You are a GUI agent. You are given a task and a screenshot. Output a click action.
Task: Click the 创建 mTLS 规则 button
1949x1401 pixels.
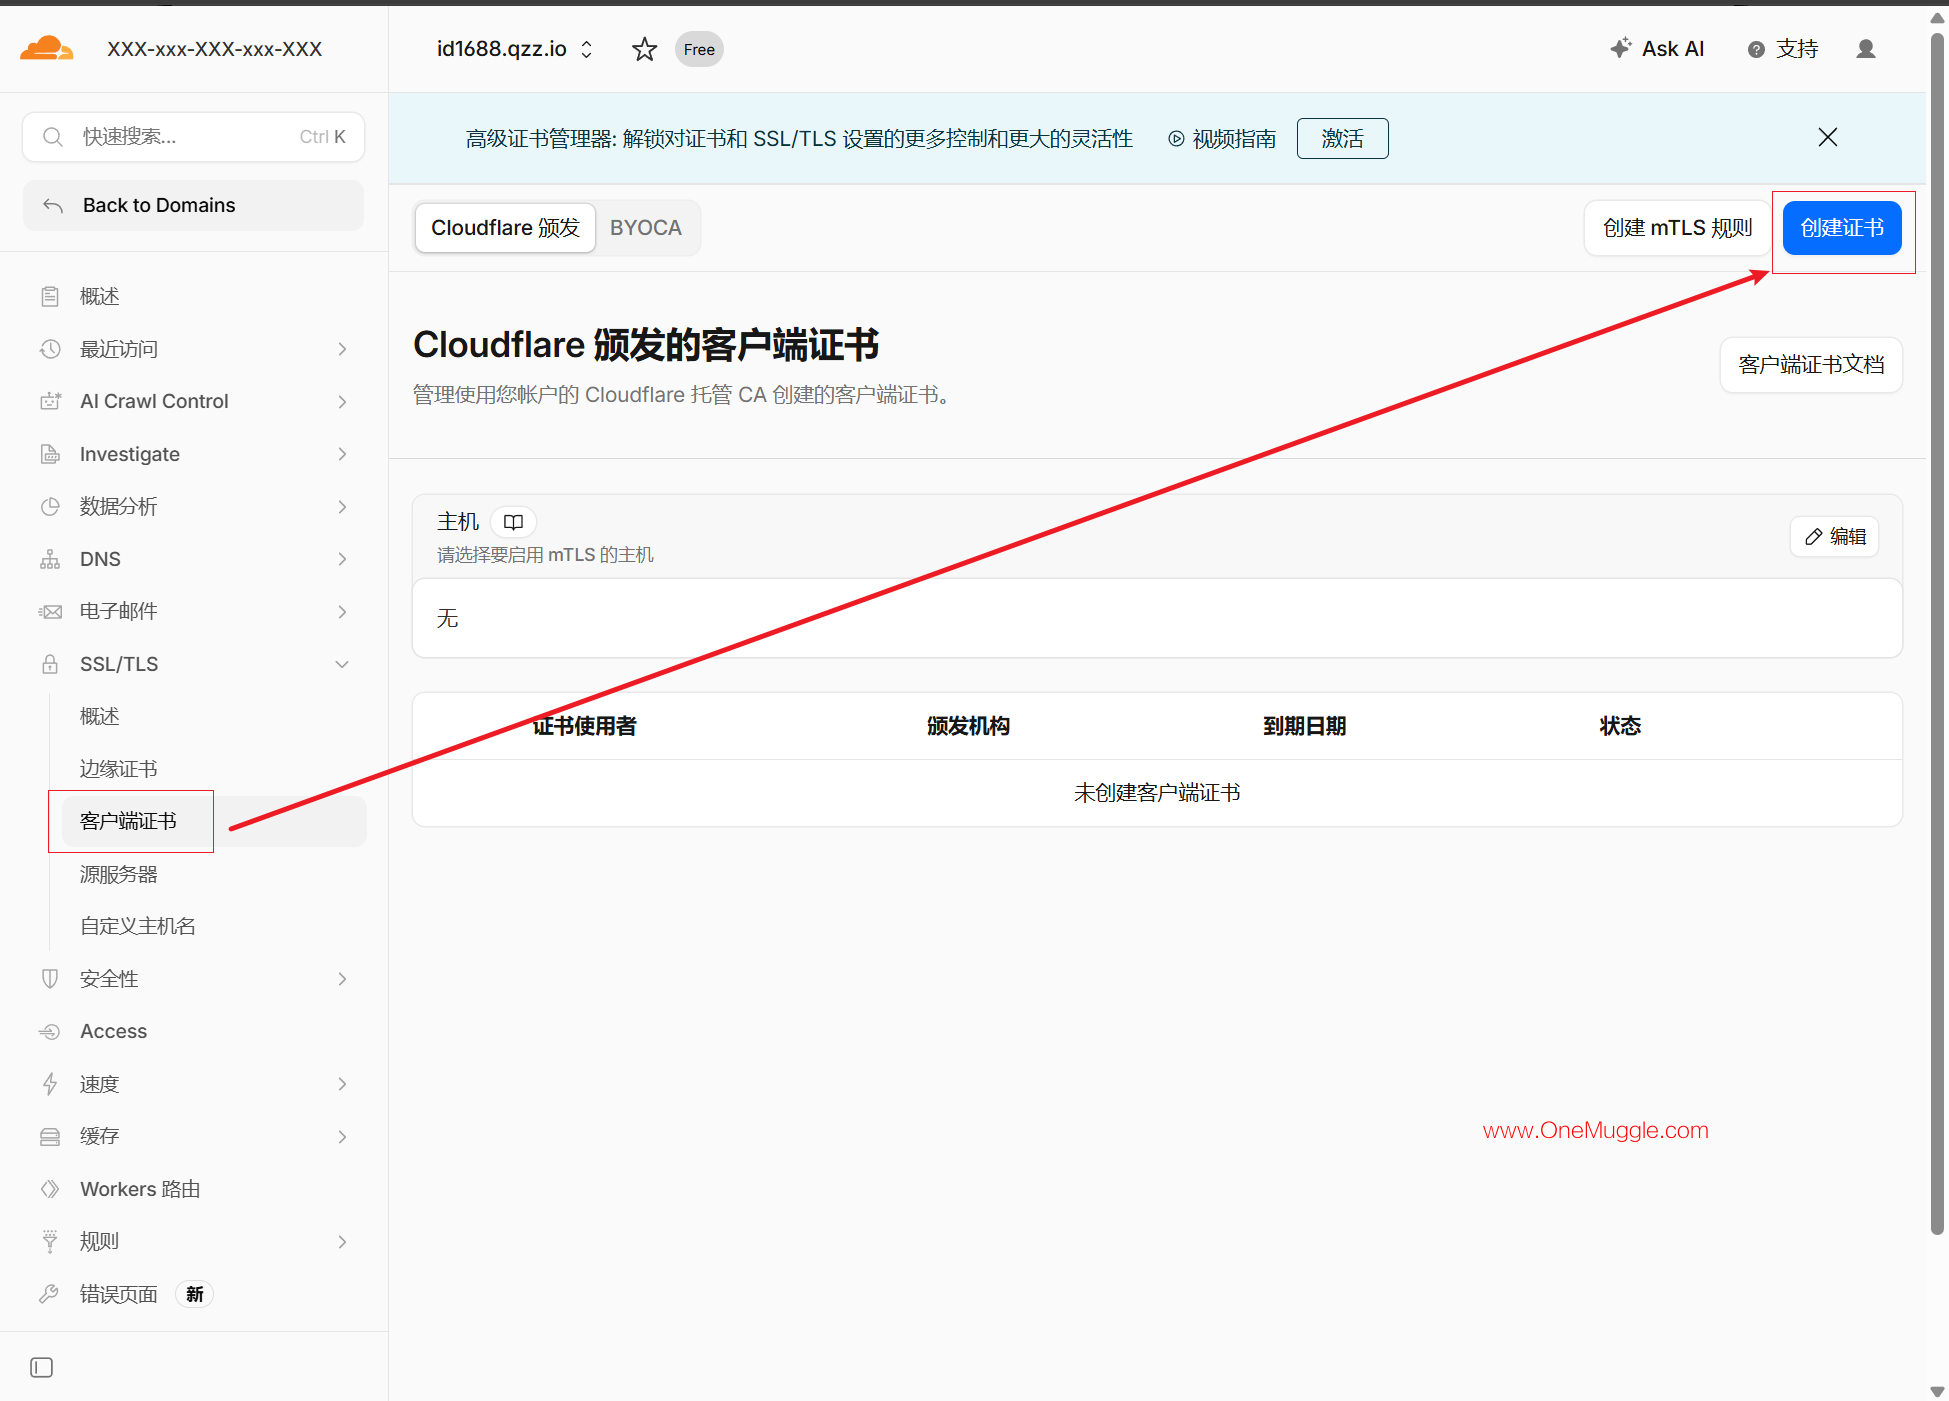click(1677, 228)
